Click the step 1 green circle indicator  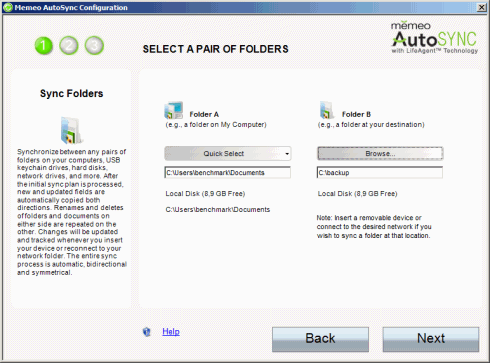coord(44,46)
